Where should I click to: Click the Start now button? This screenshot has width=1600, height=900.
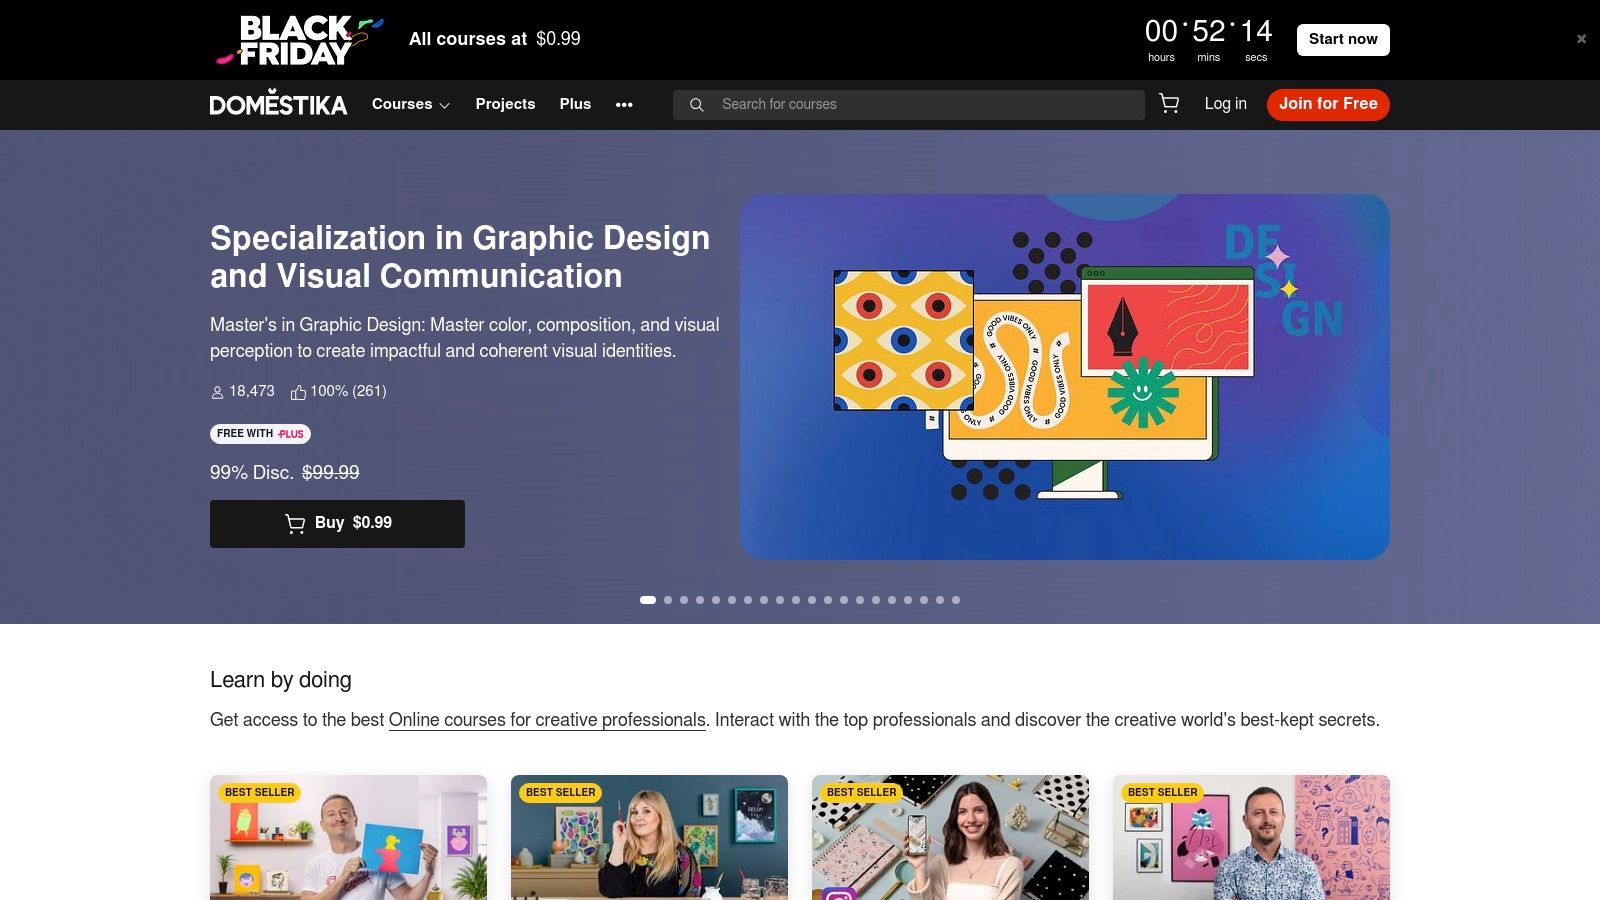tap(1343, 39)
